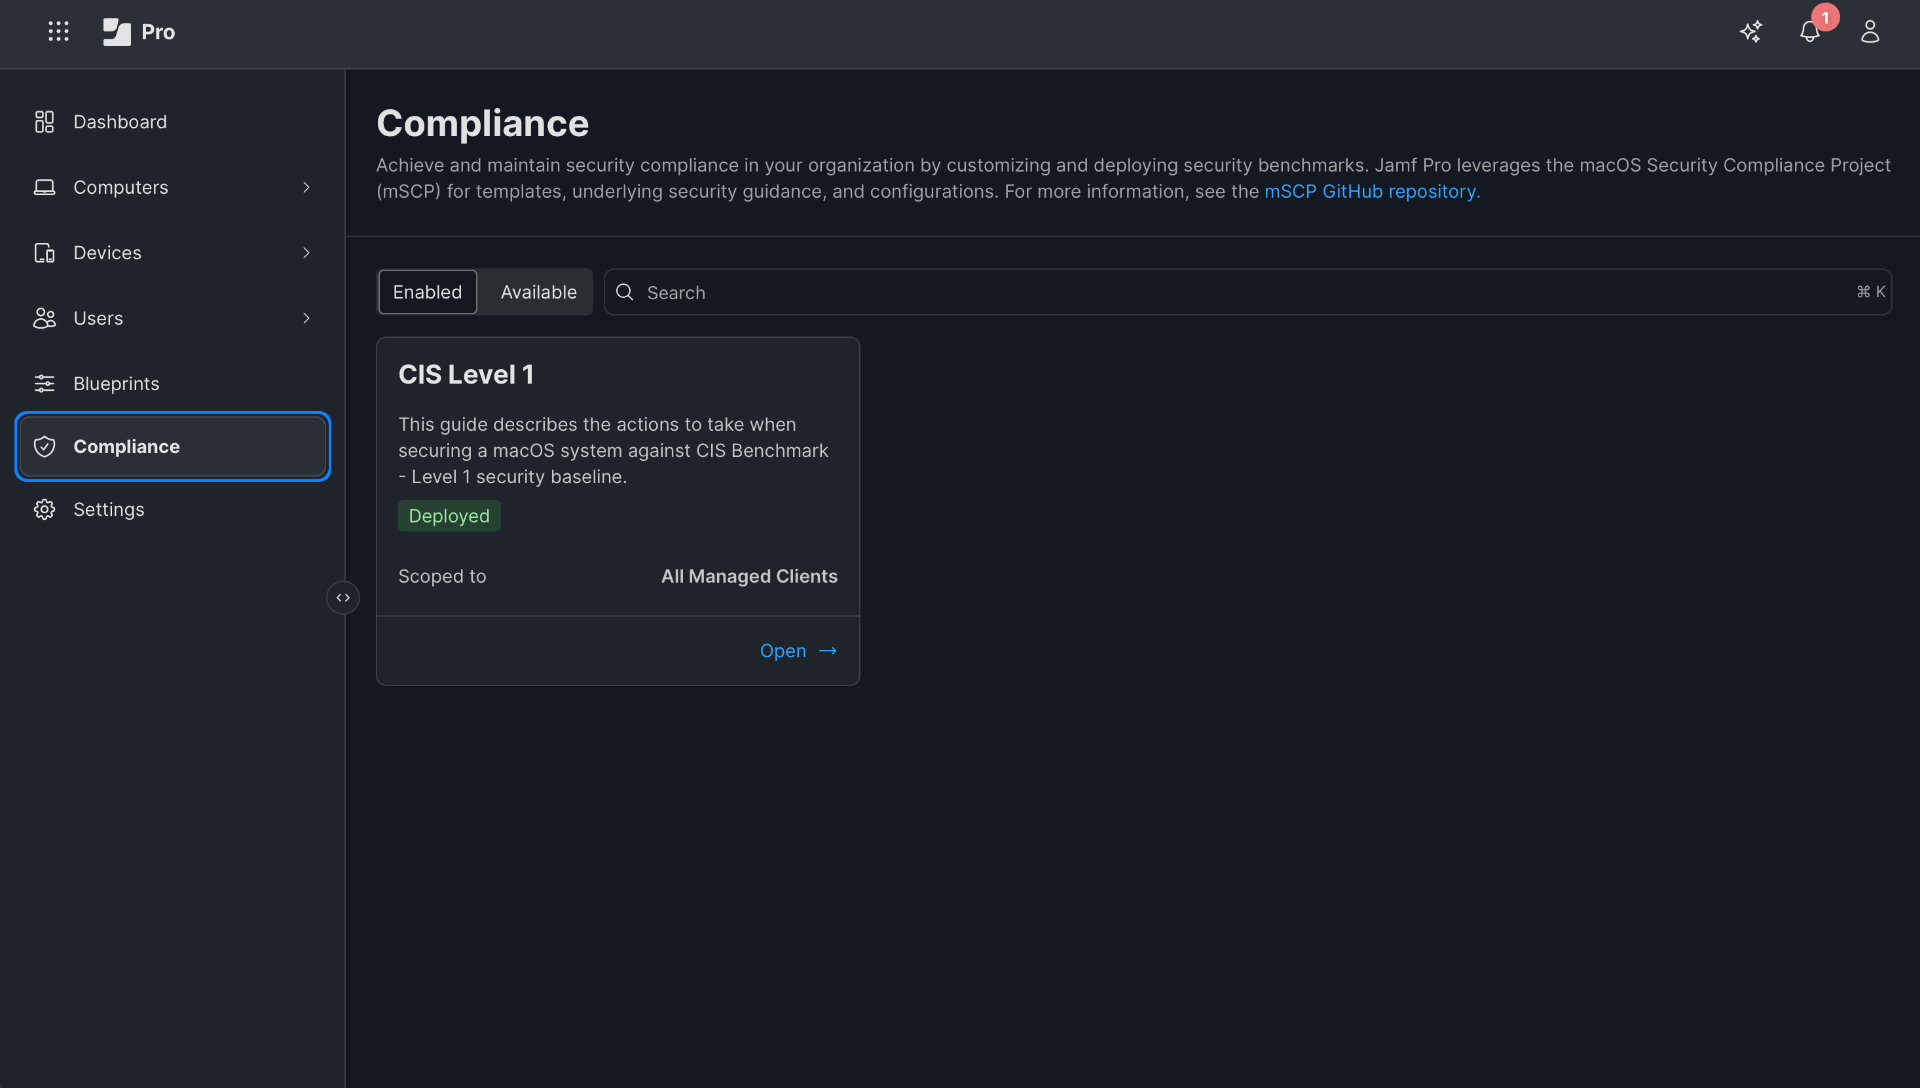
Task: Click the search magnifier icon
Action: tap(625, 292)
